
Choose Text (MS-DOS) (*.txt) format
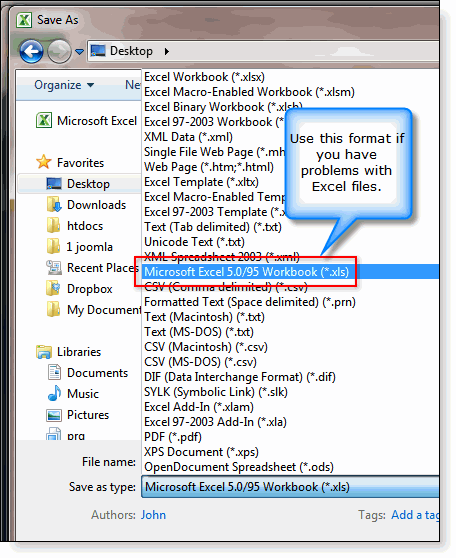click(199, 332)
